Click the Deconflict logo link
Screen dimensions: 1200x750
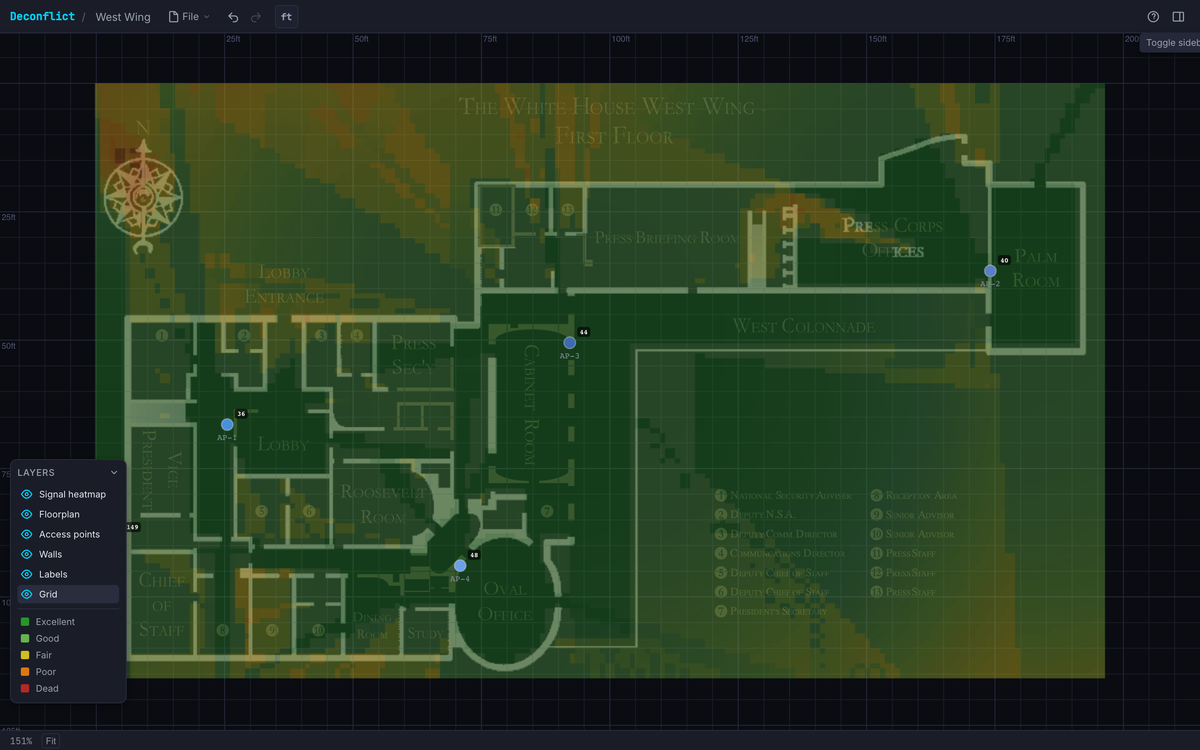(42, 17)
